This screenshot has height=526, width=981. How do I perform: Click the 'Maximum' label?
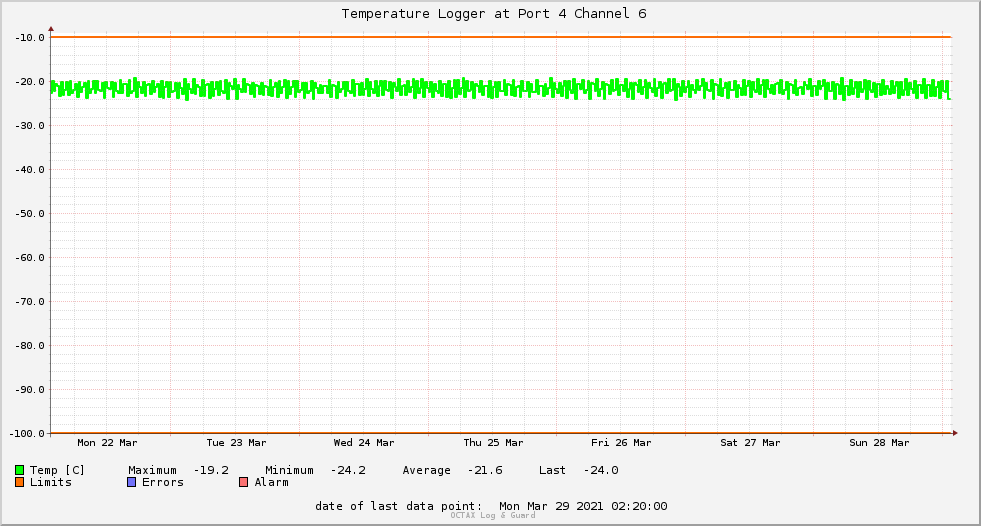tap(152, 470)
